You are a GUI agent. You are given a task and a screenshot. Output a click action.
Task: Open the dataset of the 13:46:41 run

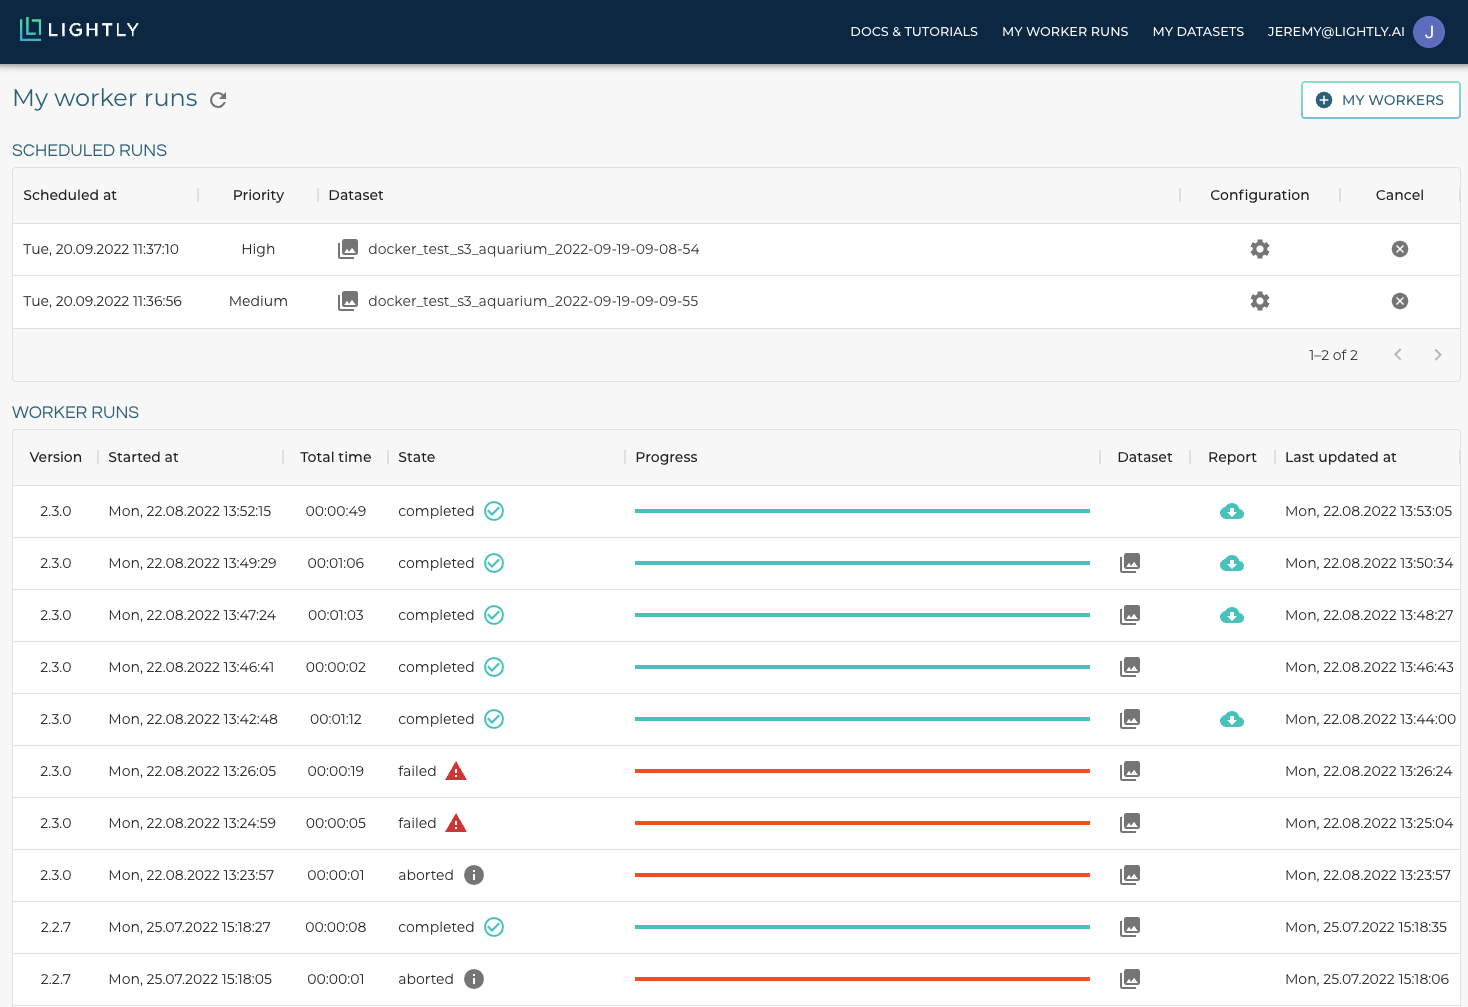[x=1130, y=667]
